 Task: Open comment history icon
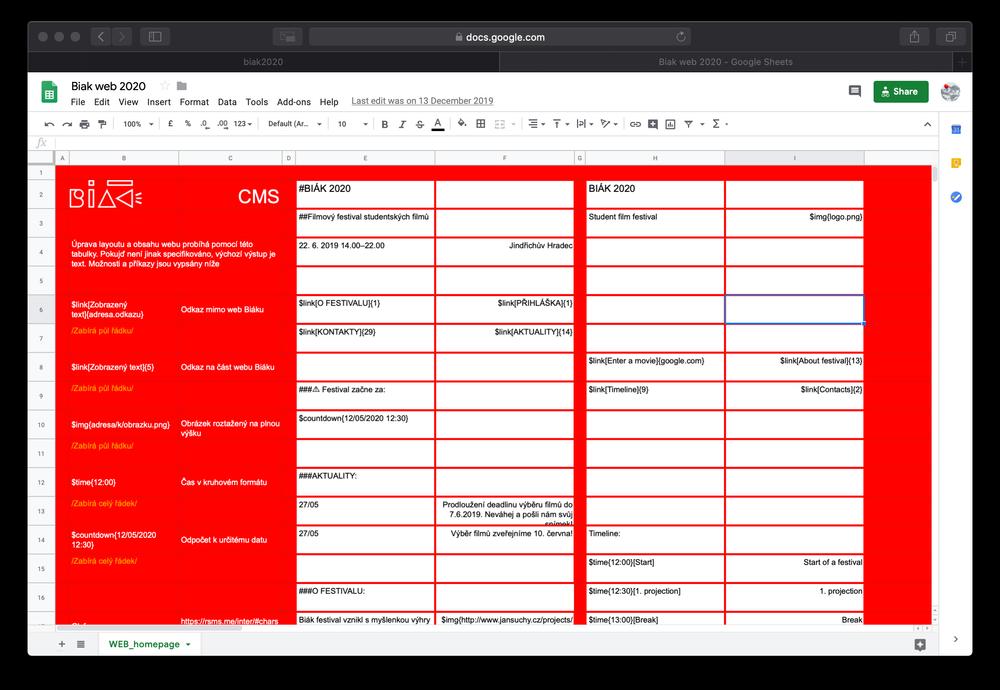[x=855, y=92]
